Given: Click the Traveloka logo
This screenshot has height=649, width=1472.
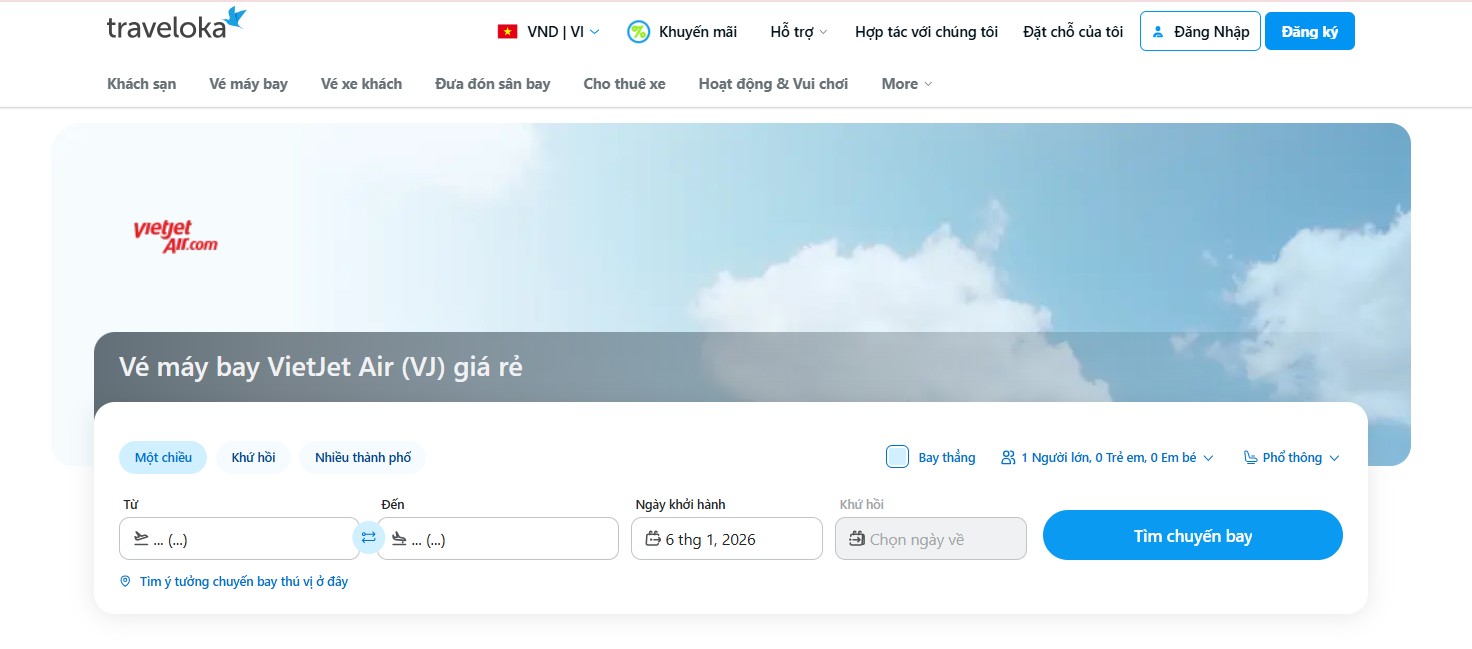Looking at the screenshot, I should click(x=176, y=24).
